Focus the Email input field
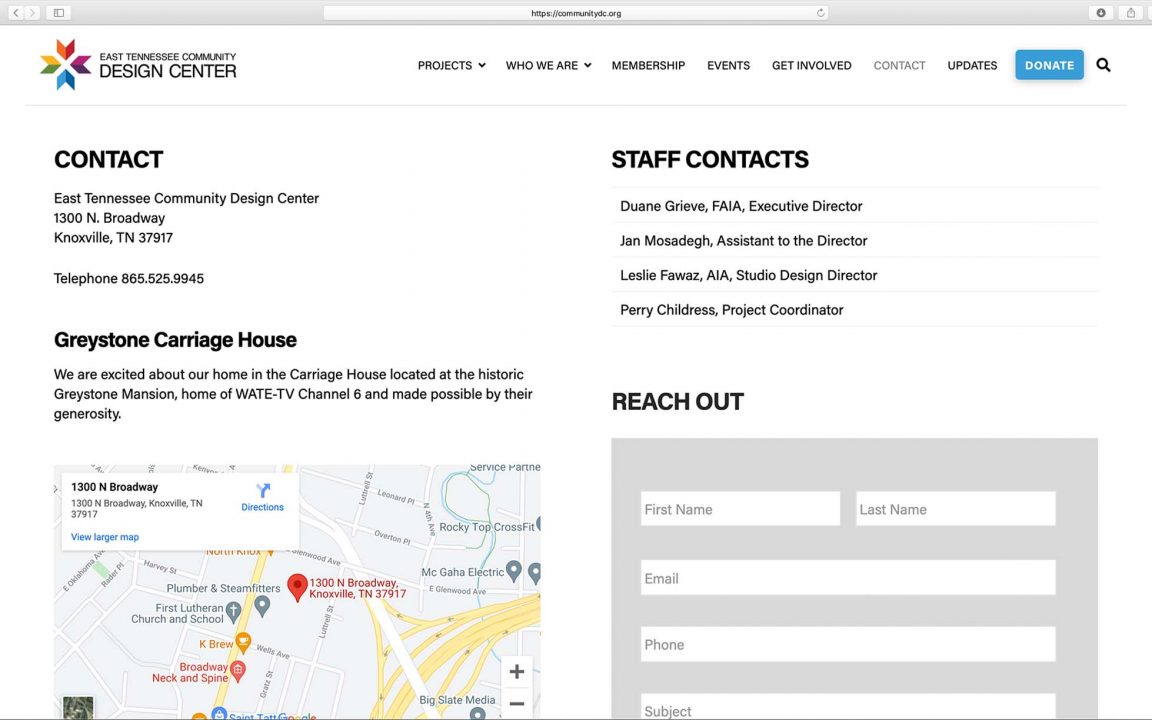The image size is (1152, 720). pos(848,578)
